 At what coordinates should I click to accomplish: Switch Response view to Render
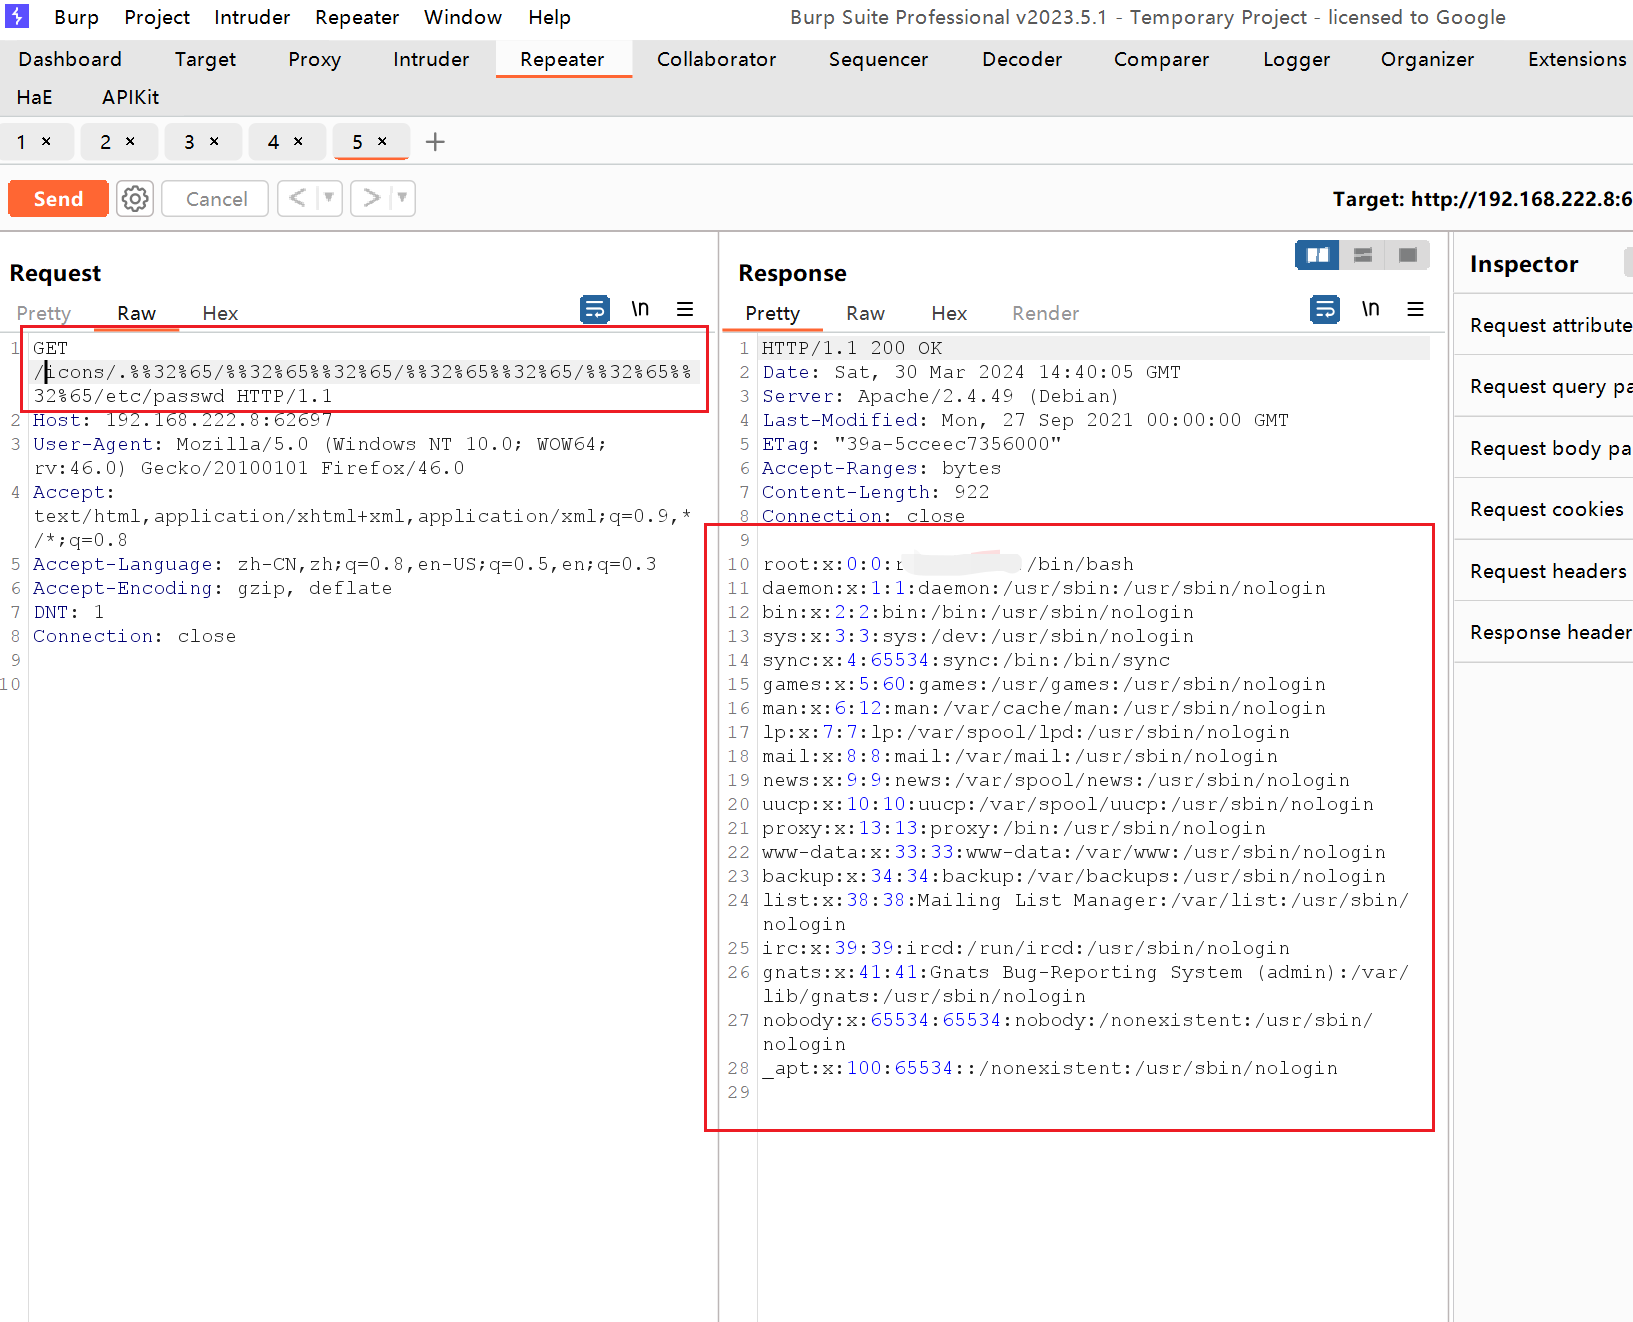[1045, 313]
